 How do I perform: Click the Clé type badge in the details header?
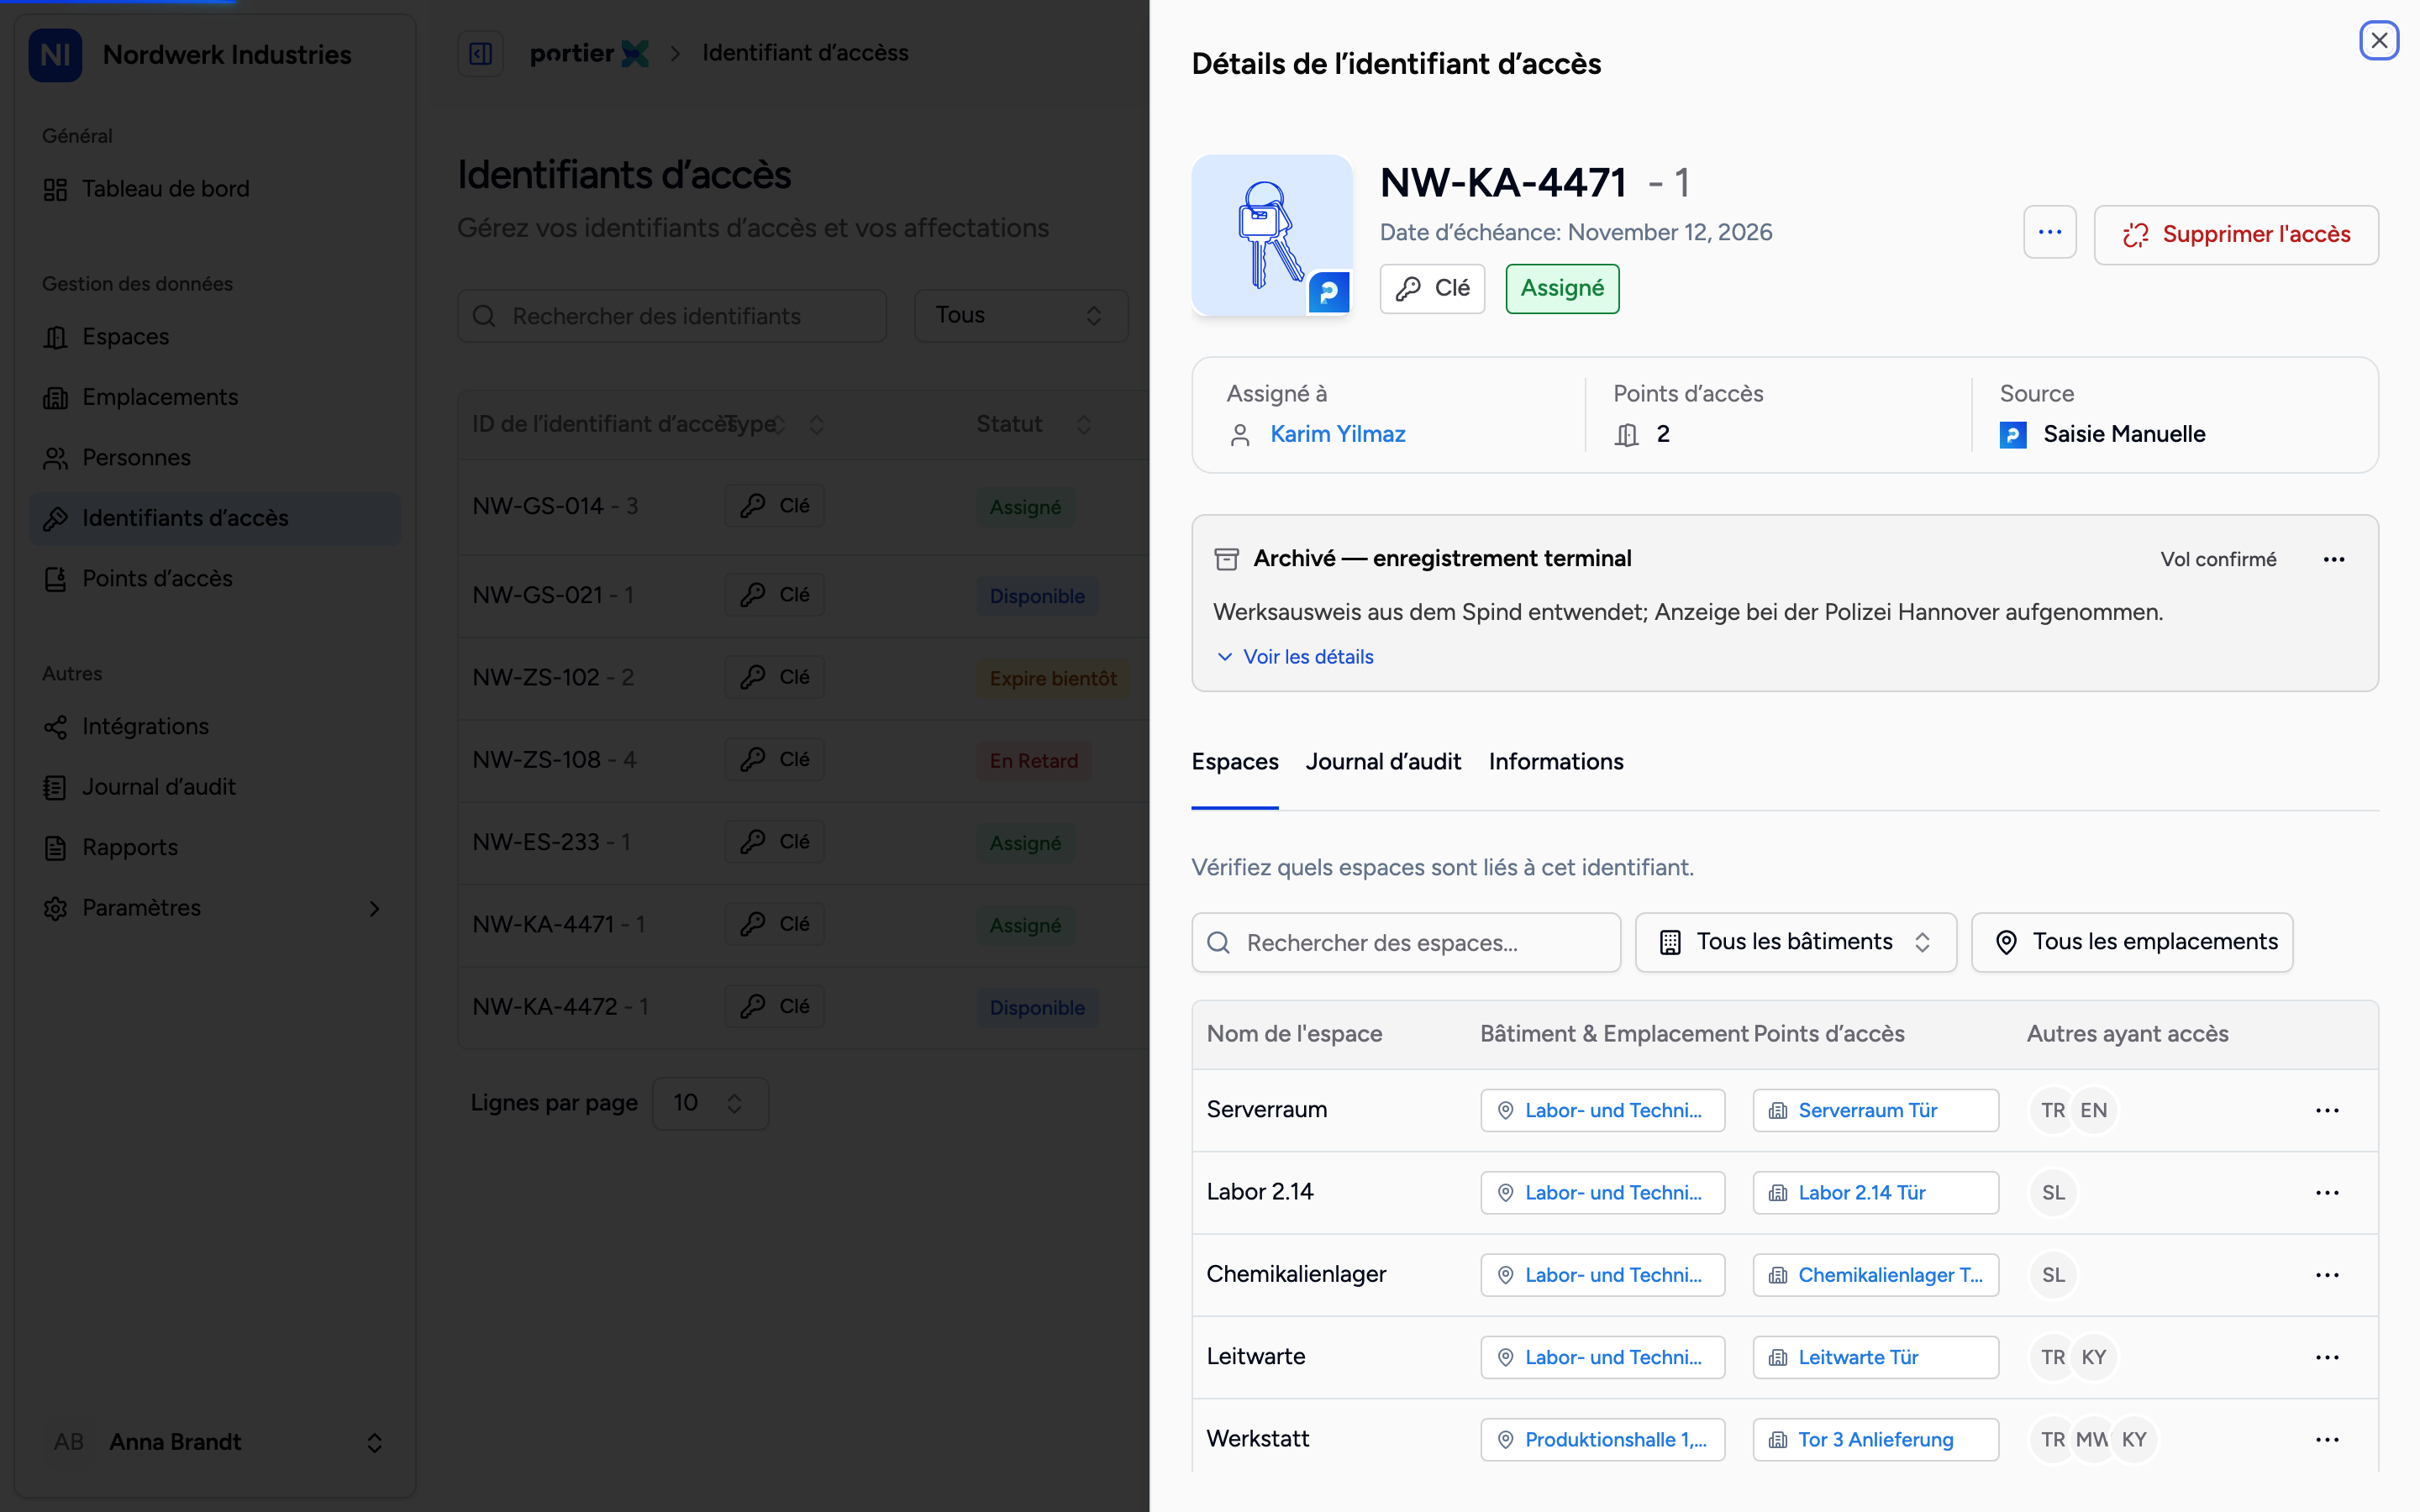tap(1432, 288)
